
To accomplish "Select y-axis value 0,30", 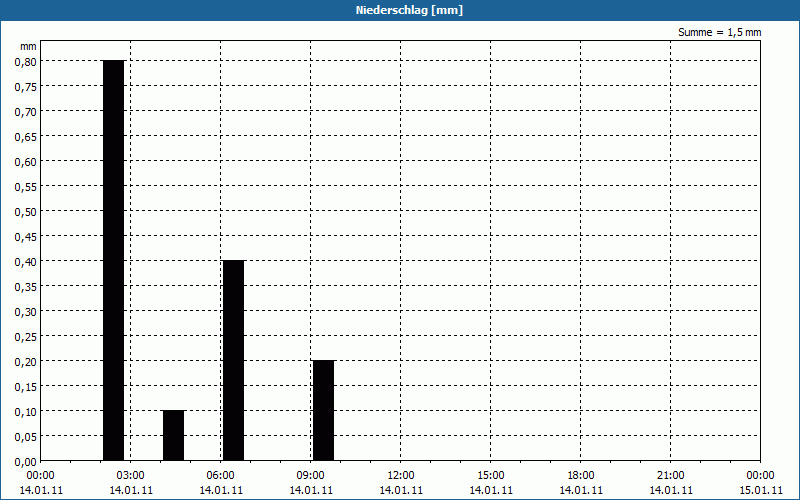I will pyautogui.click(x=26, y=311).
